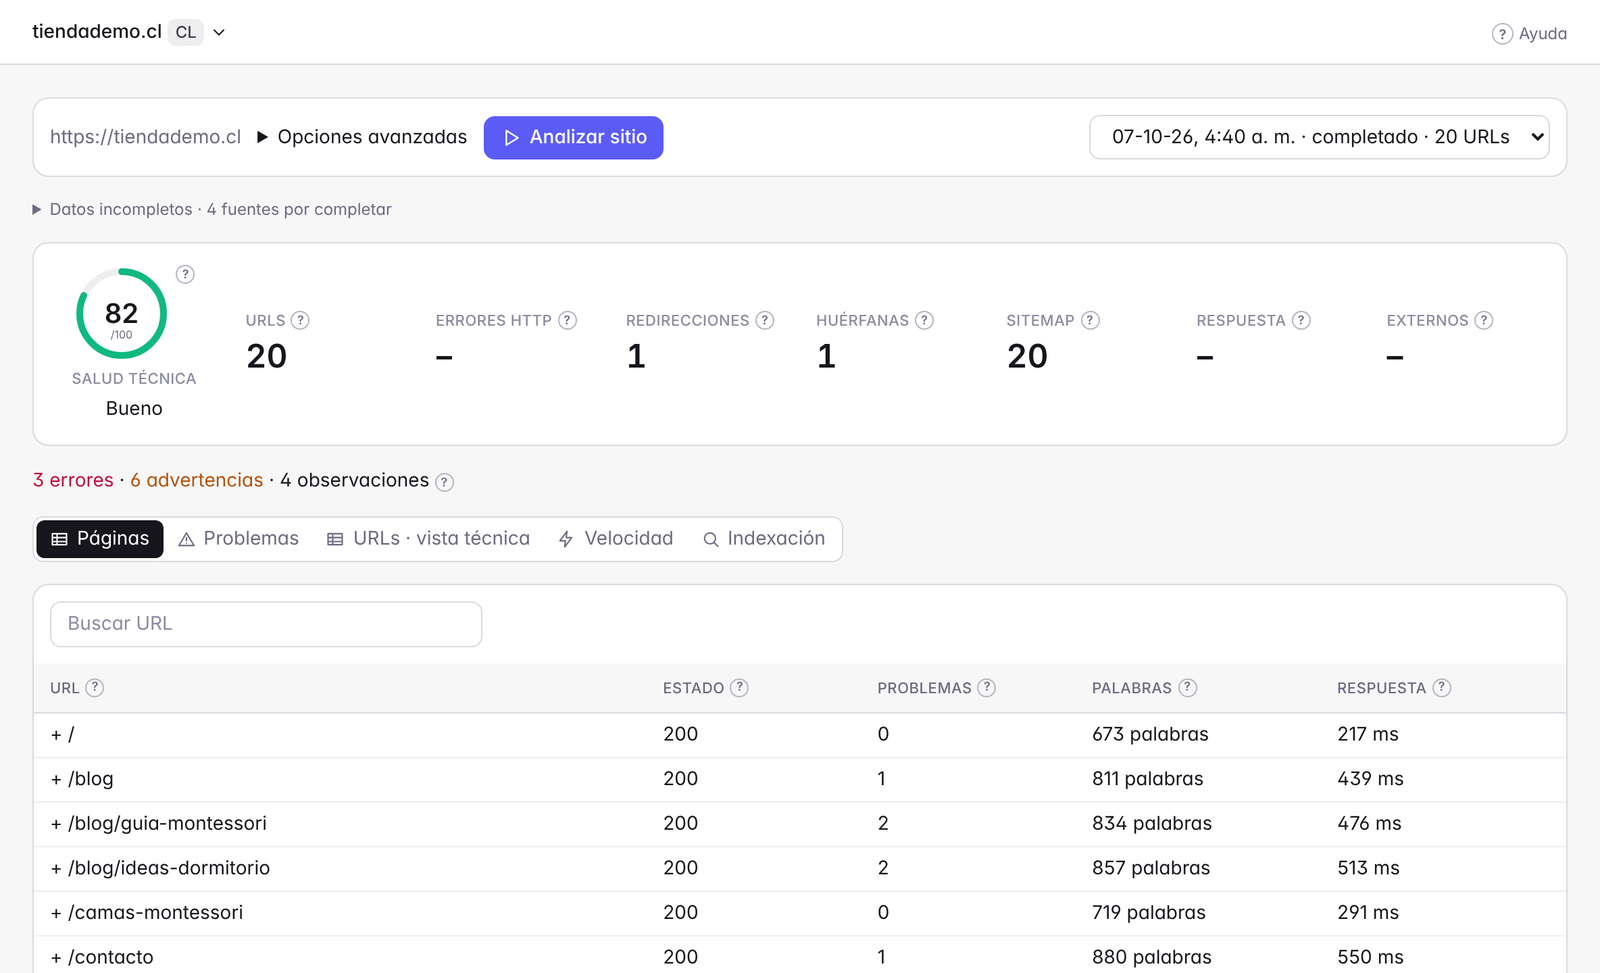Click the 4 observaciones text
Screen dimensions: 1600x973
355,480
